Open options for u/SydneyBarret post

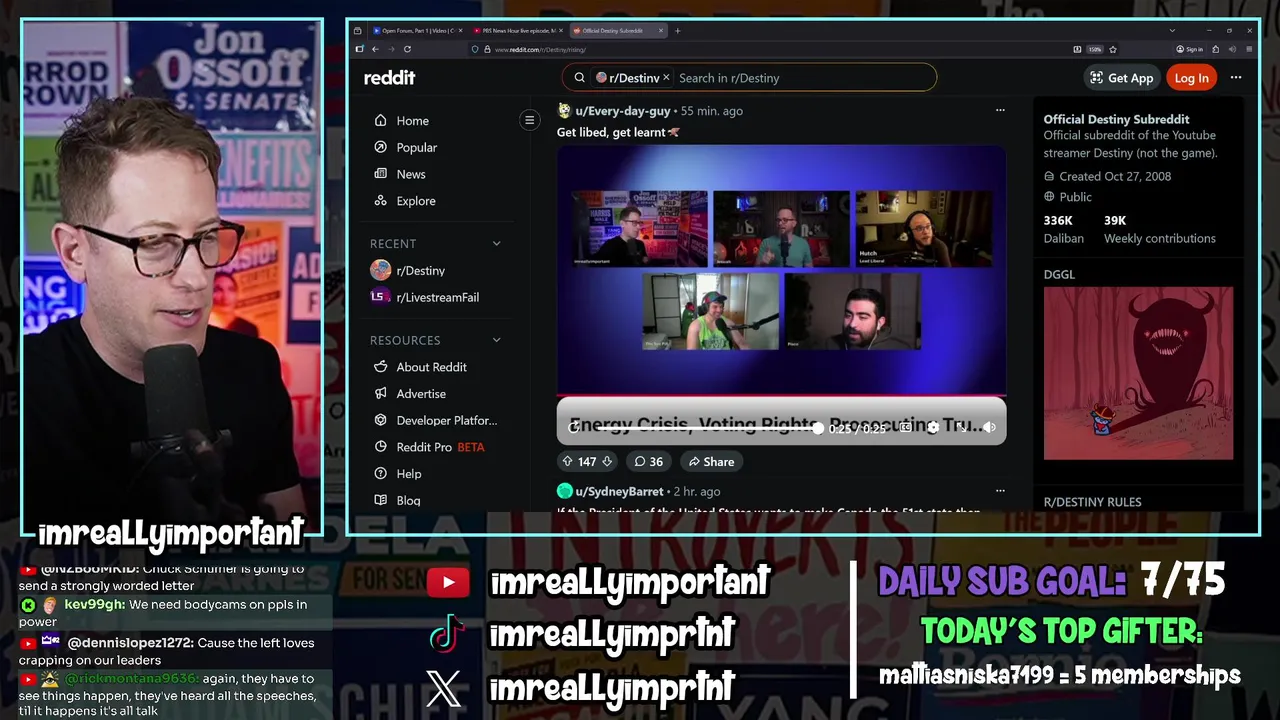click(x=999, y=491)
